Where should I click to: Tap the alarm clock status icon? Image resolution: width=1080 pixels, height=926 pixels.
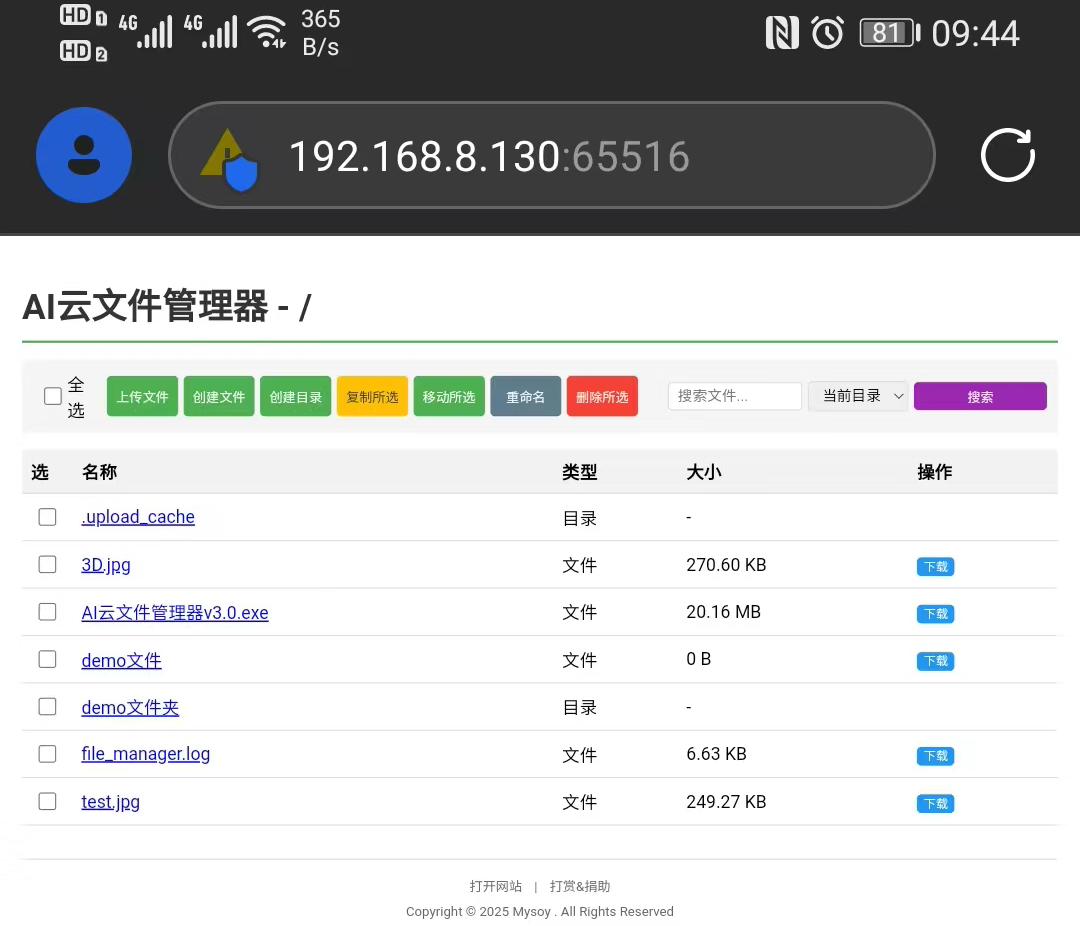(827, 33)
